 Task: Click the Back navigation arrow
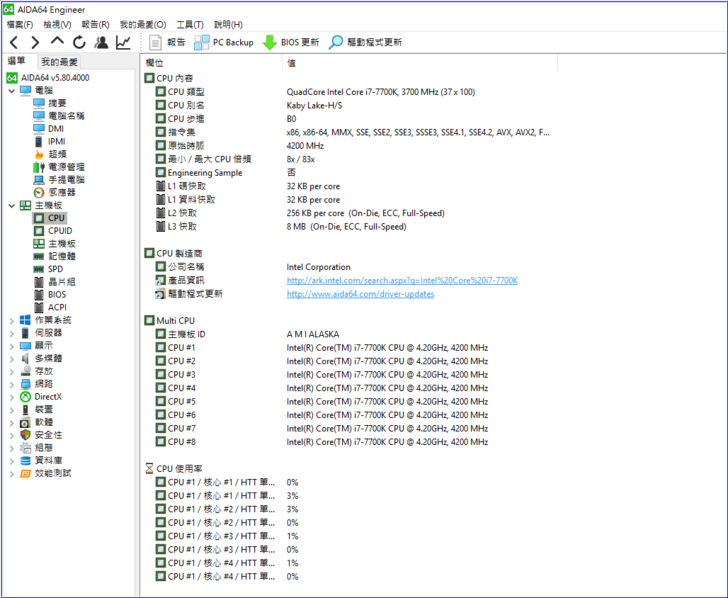point(14,43)
